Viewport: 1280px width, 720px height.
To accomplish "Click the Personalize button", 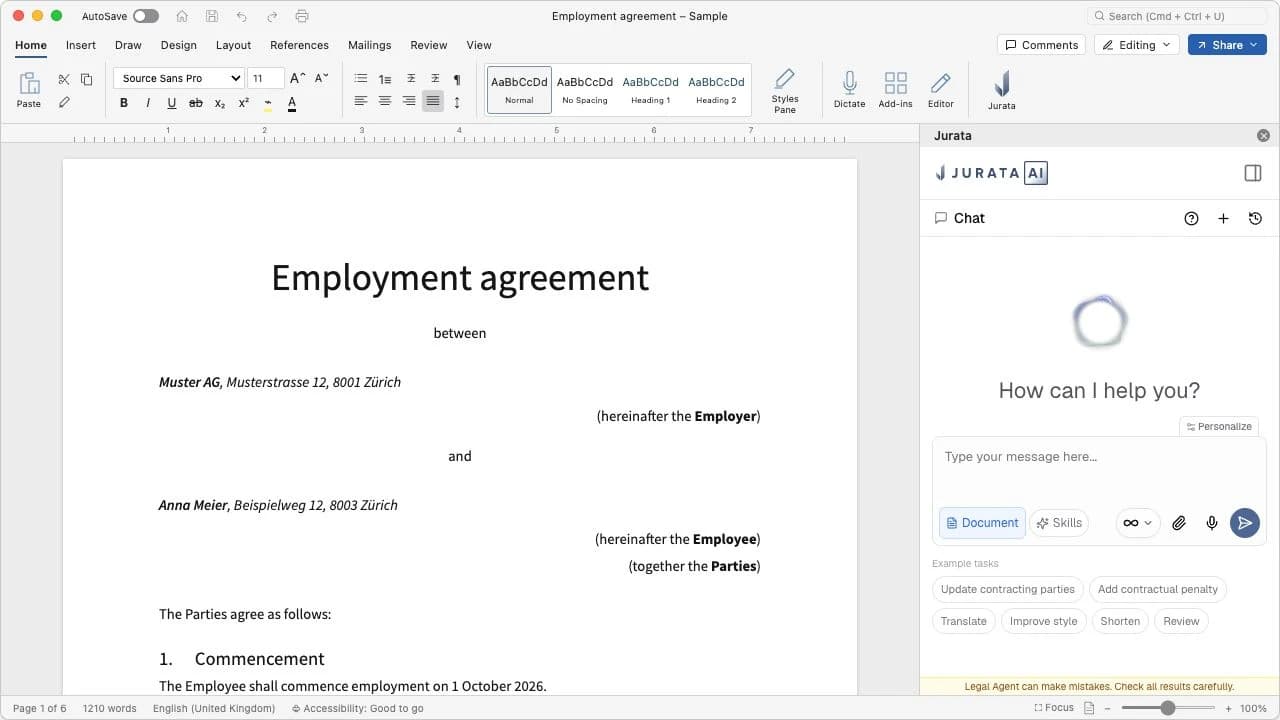I will click(x=1218, y=426).
